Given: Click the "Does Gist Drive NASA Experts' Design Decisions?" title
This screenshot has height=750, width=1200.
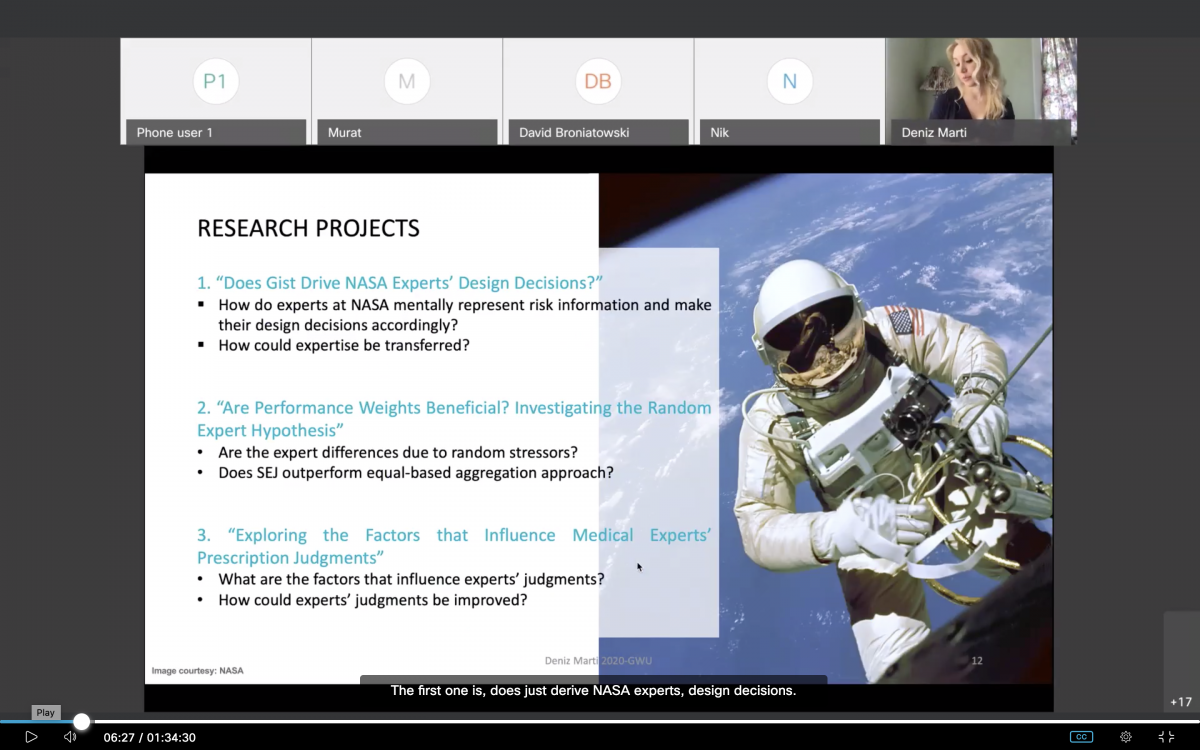Looking at the screenshot, I should pyautogui.click(x=400, y=283).
